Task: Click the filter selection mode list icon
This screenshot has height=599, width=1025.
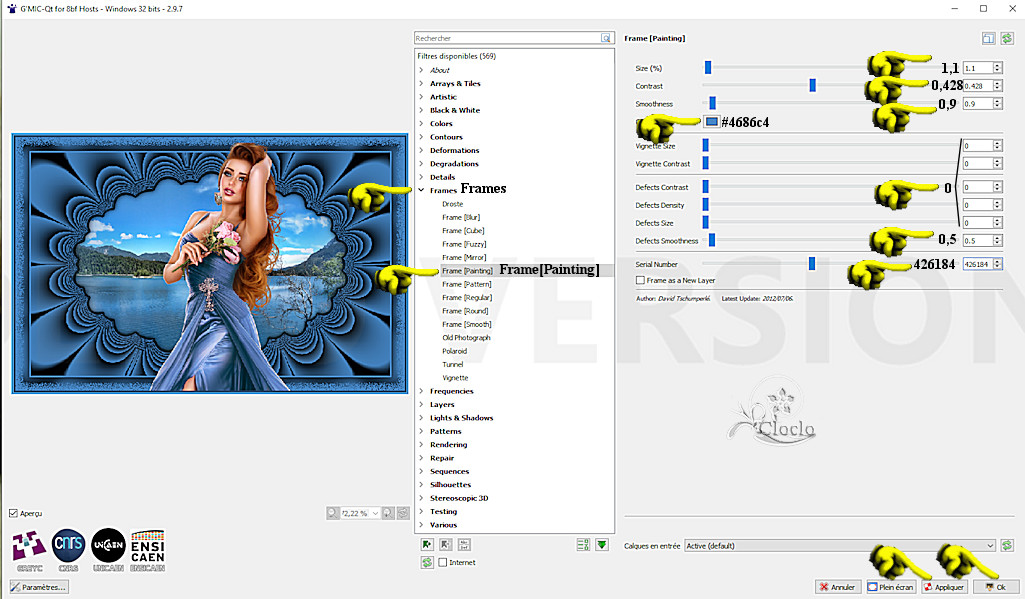Action: point(583,545)
